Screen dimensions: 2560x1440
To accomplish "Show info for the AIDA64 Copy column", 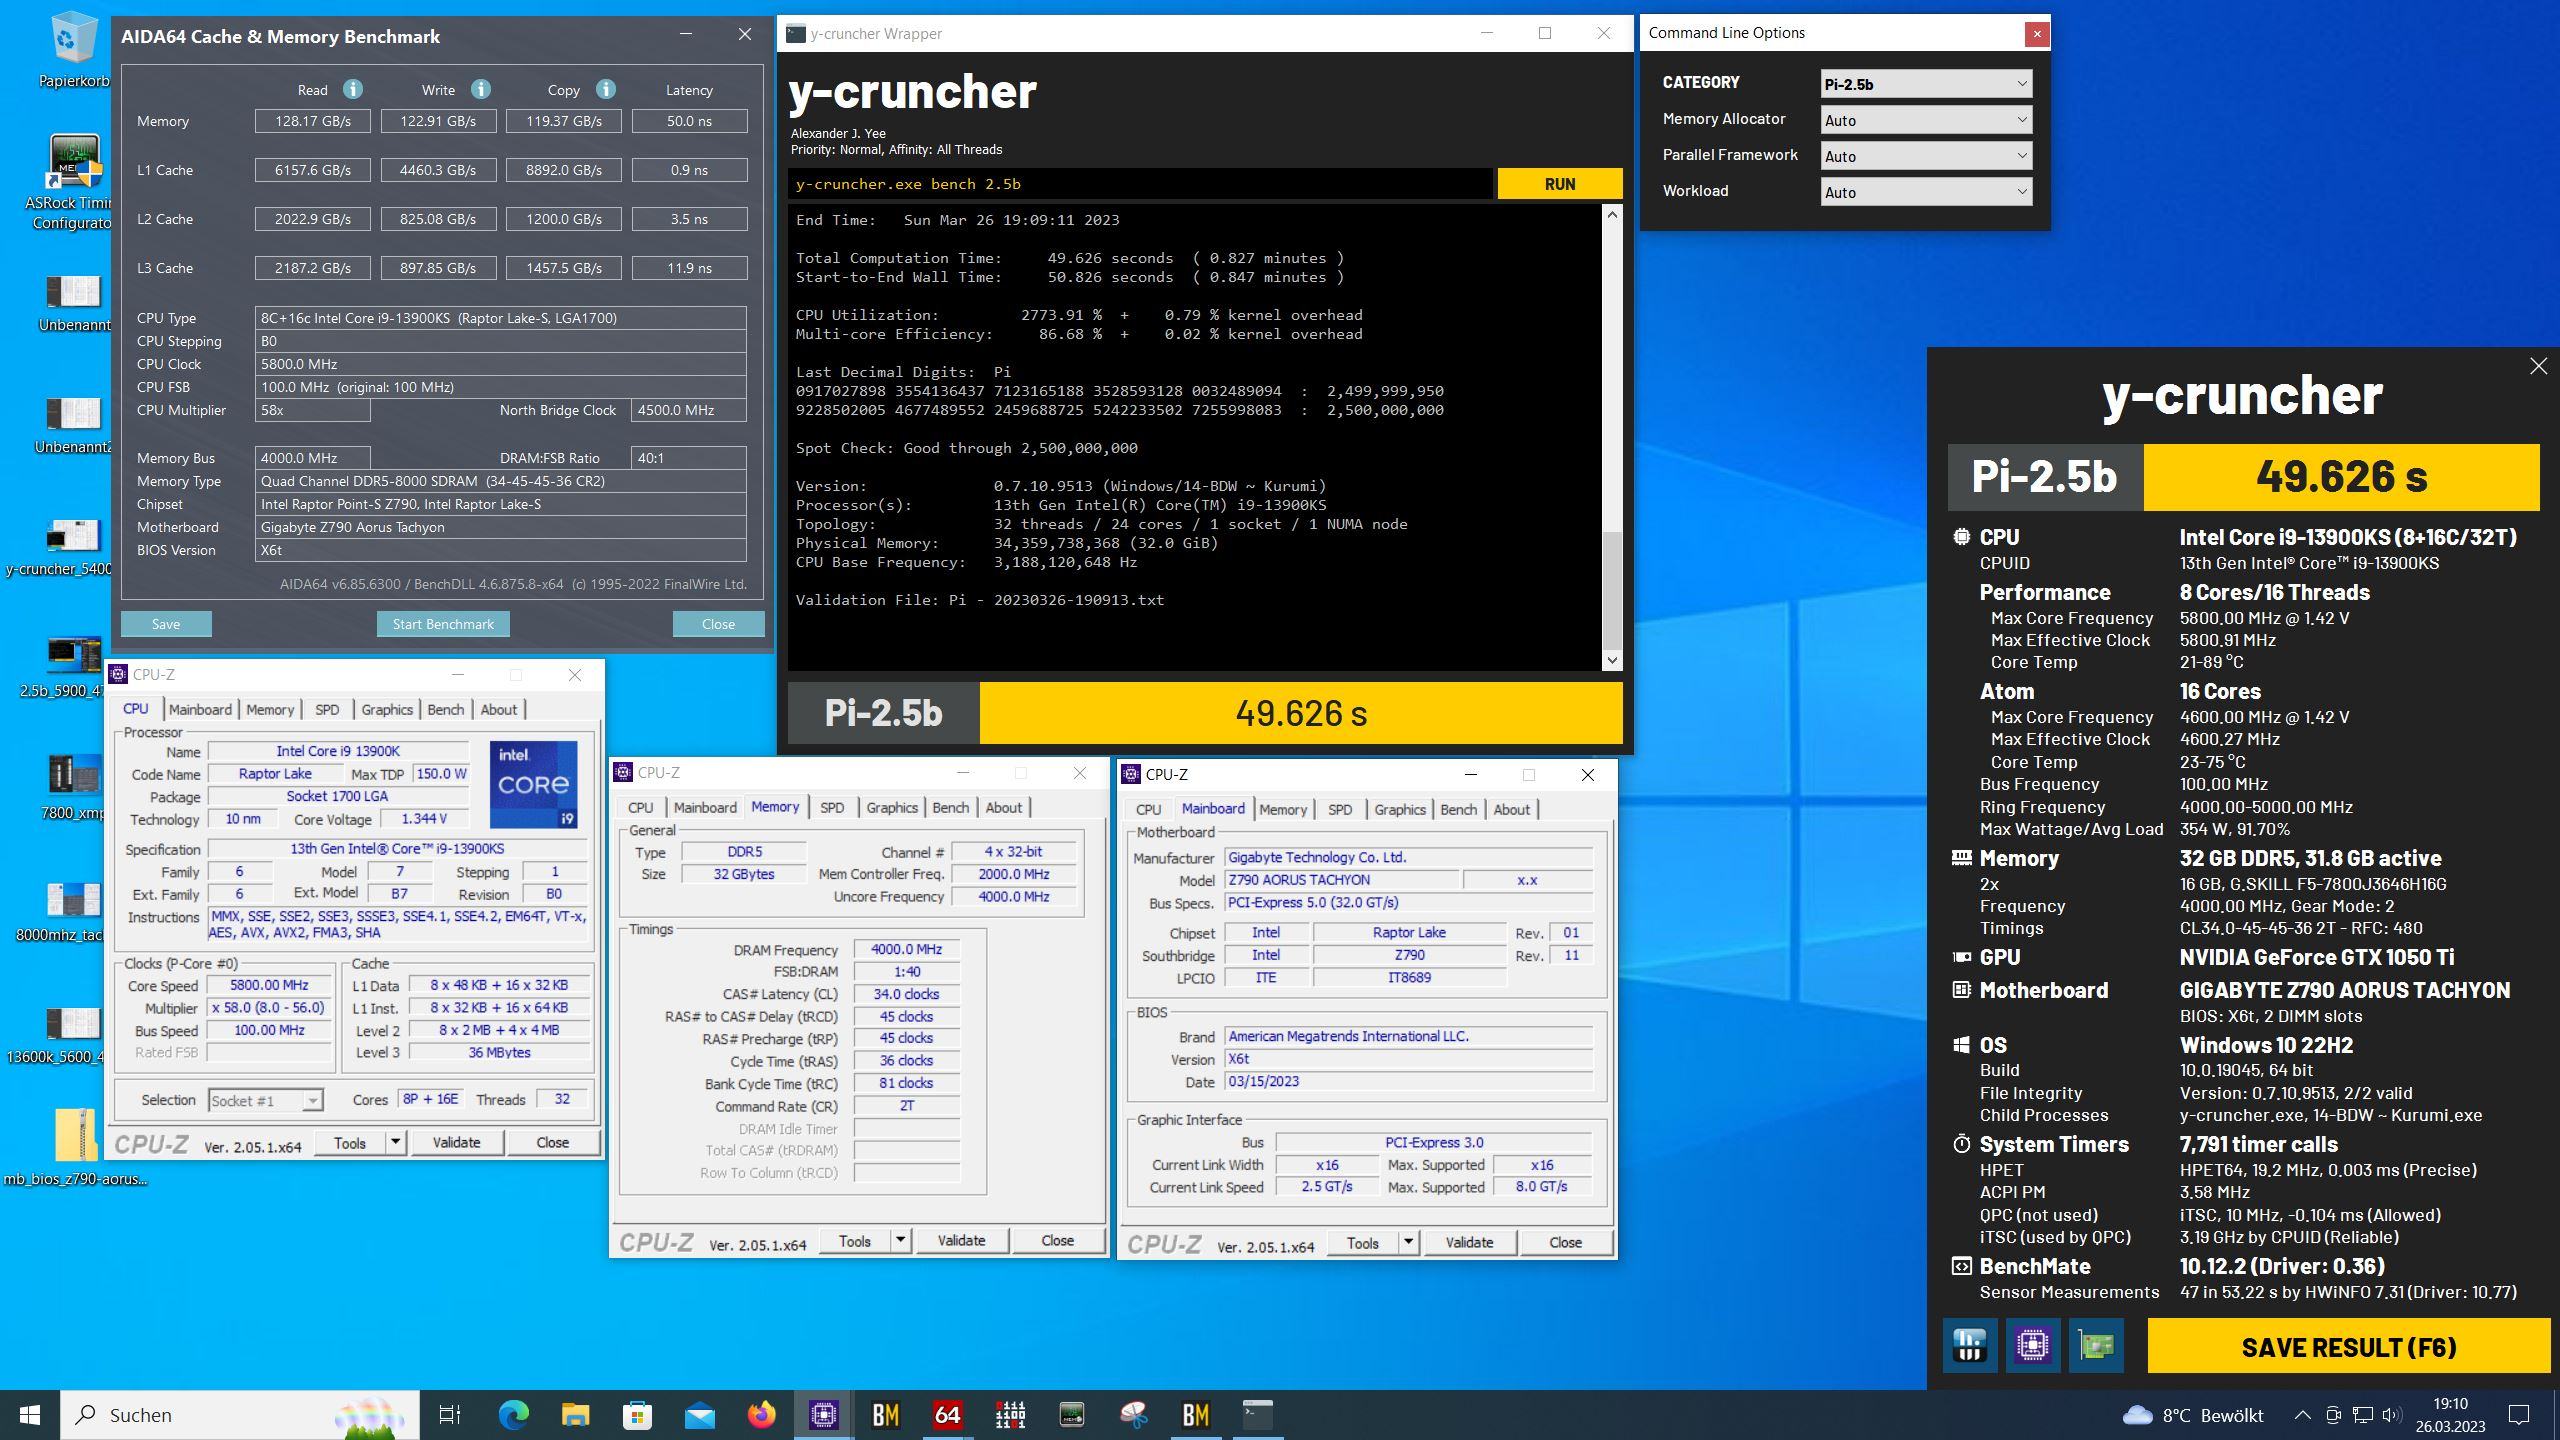I will (x=605, y=89).
